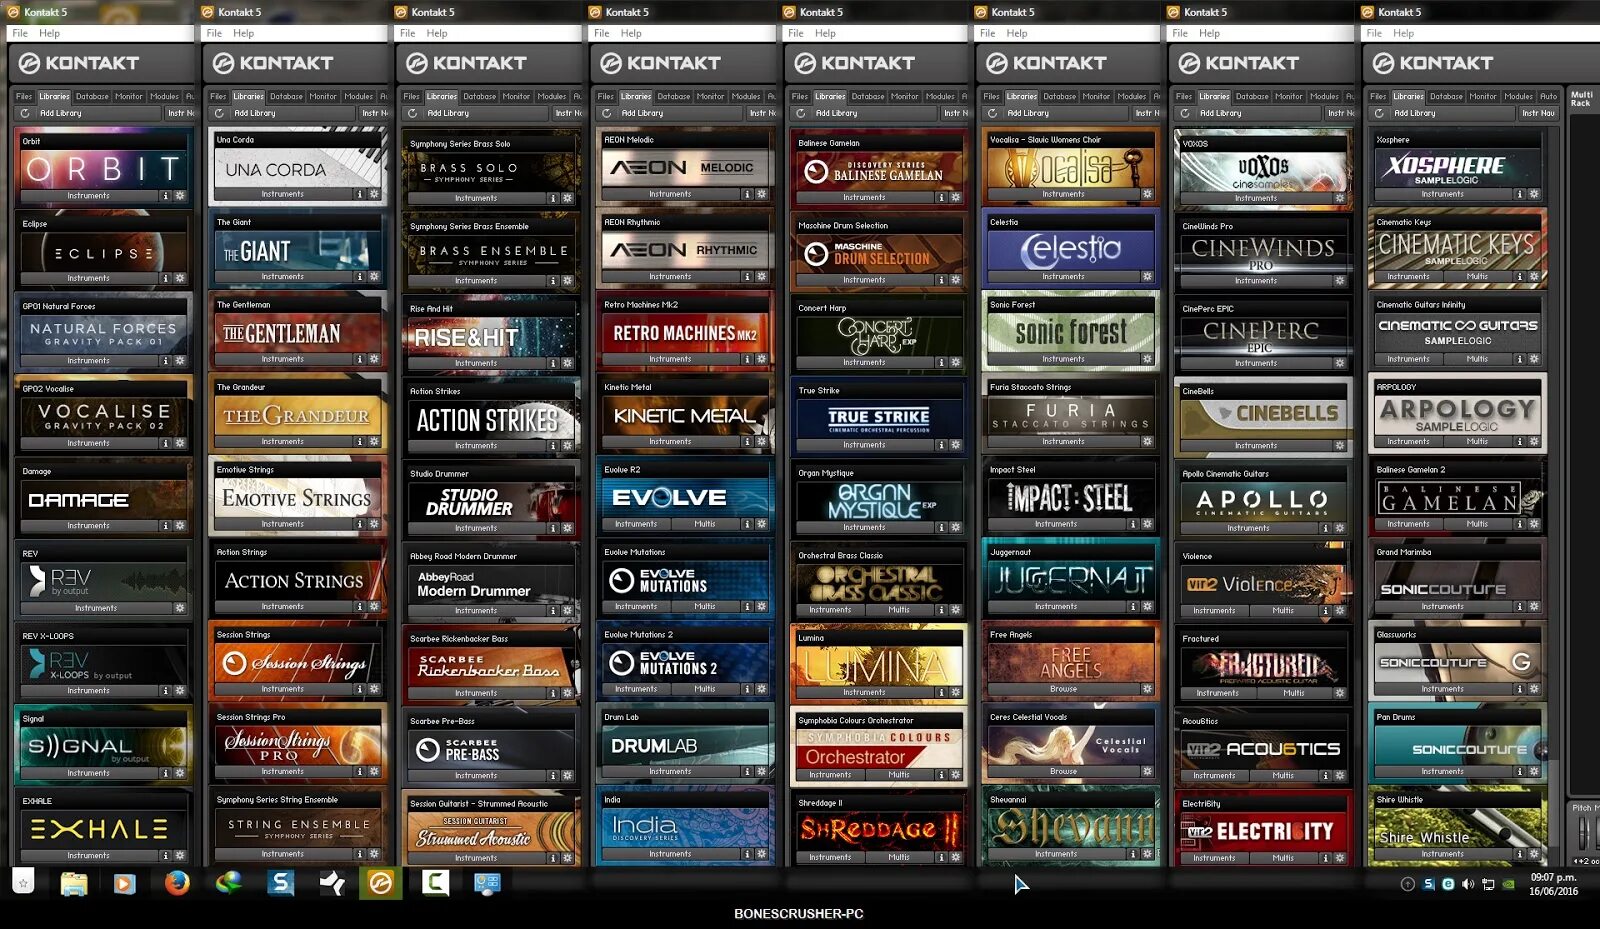The image size is (1600, 929).
Task: Open the File menu in the Orbit window
Action: pyautogui.click(x=20, y=33)
